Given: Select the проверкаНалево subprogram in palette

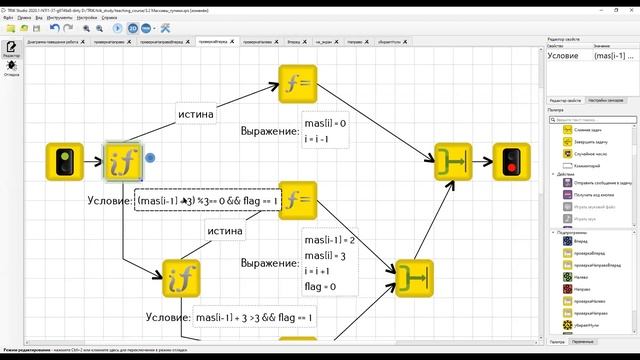Looking at the screenshot, I should point(584,301).
